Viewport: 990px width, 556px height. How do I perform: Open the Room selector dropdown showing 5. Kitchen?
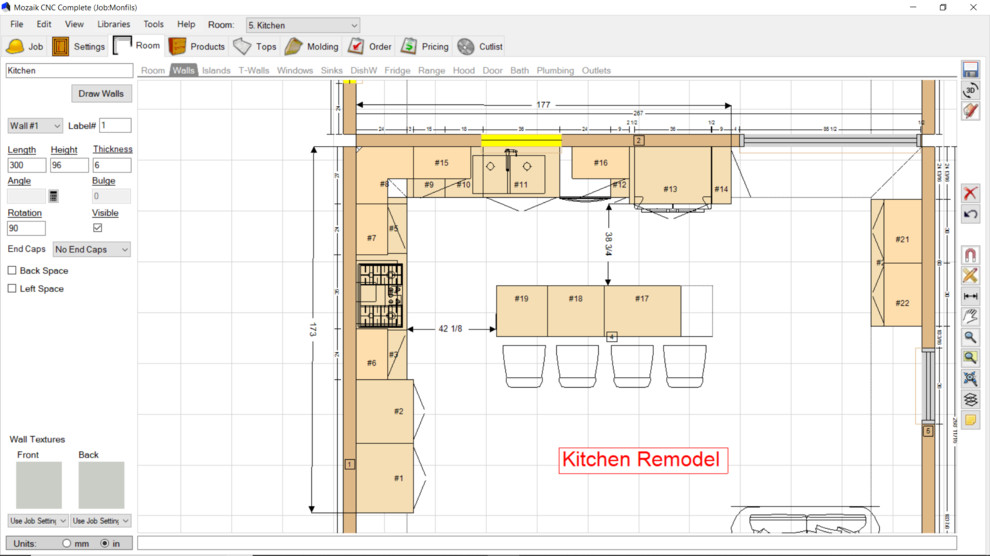click(303, 25)
